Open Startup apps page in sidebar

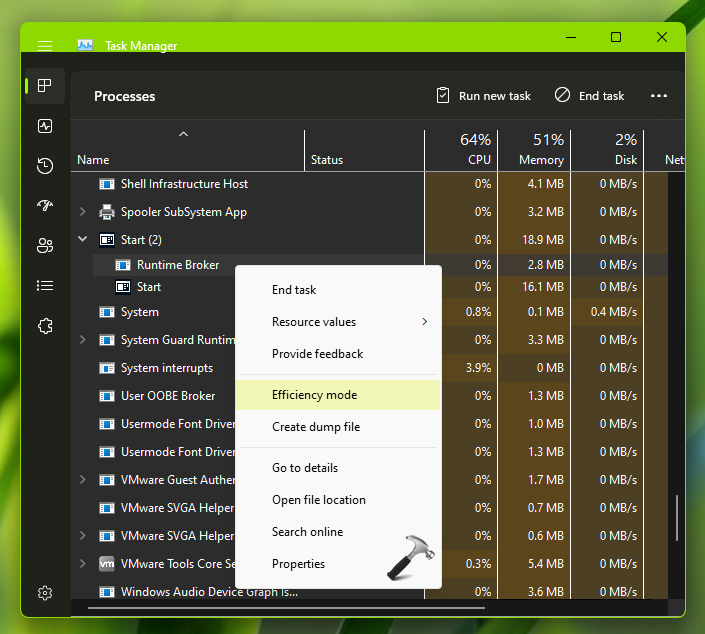point(45,206)
